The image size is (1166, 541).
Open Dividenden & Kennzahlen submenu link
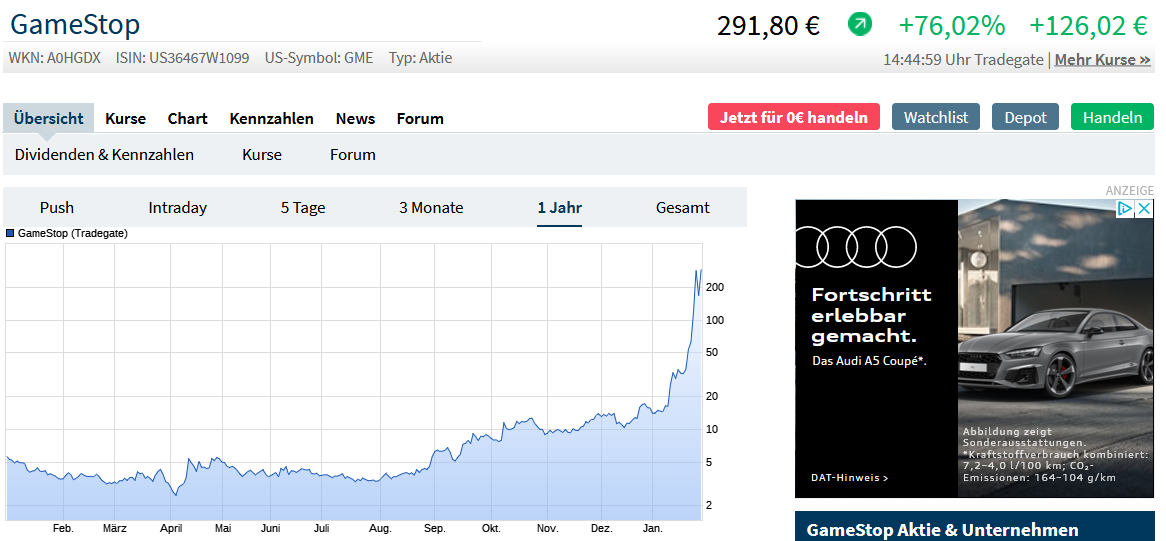pos(104,155)
